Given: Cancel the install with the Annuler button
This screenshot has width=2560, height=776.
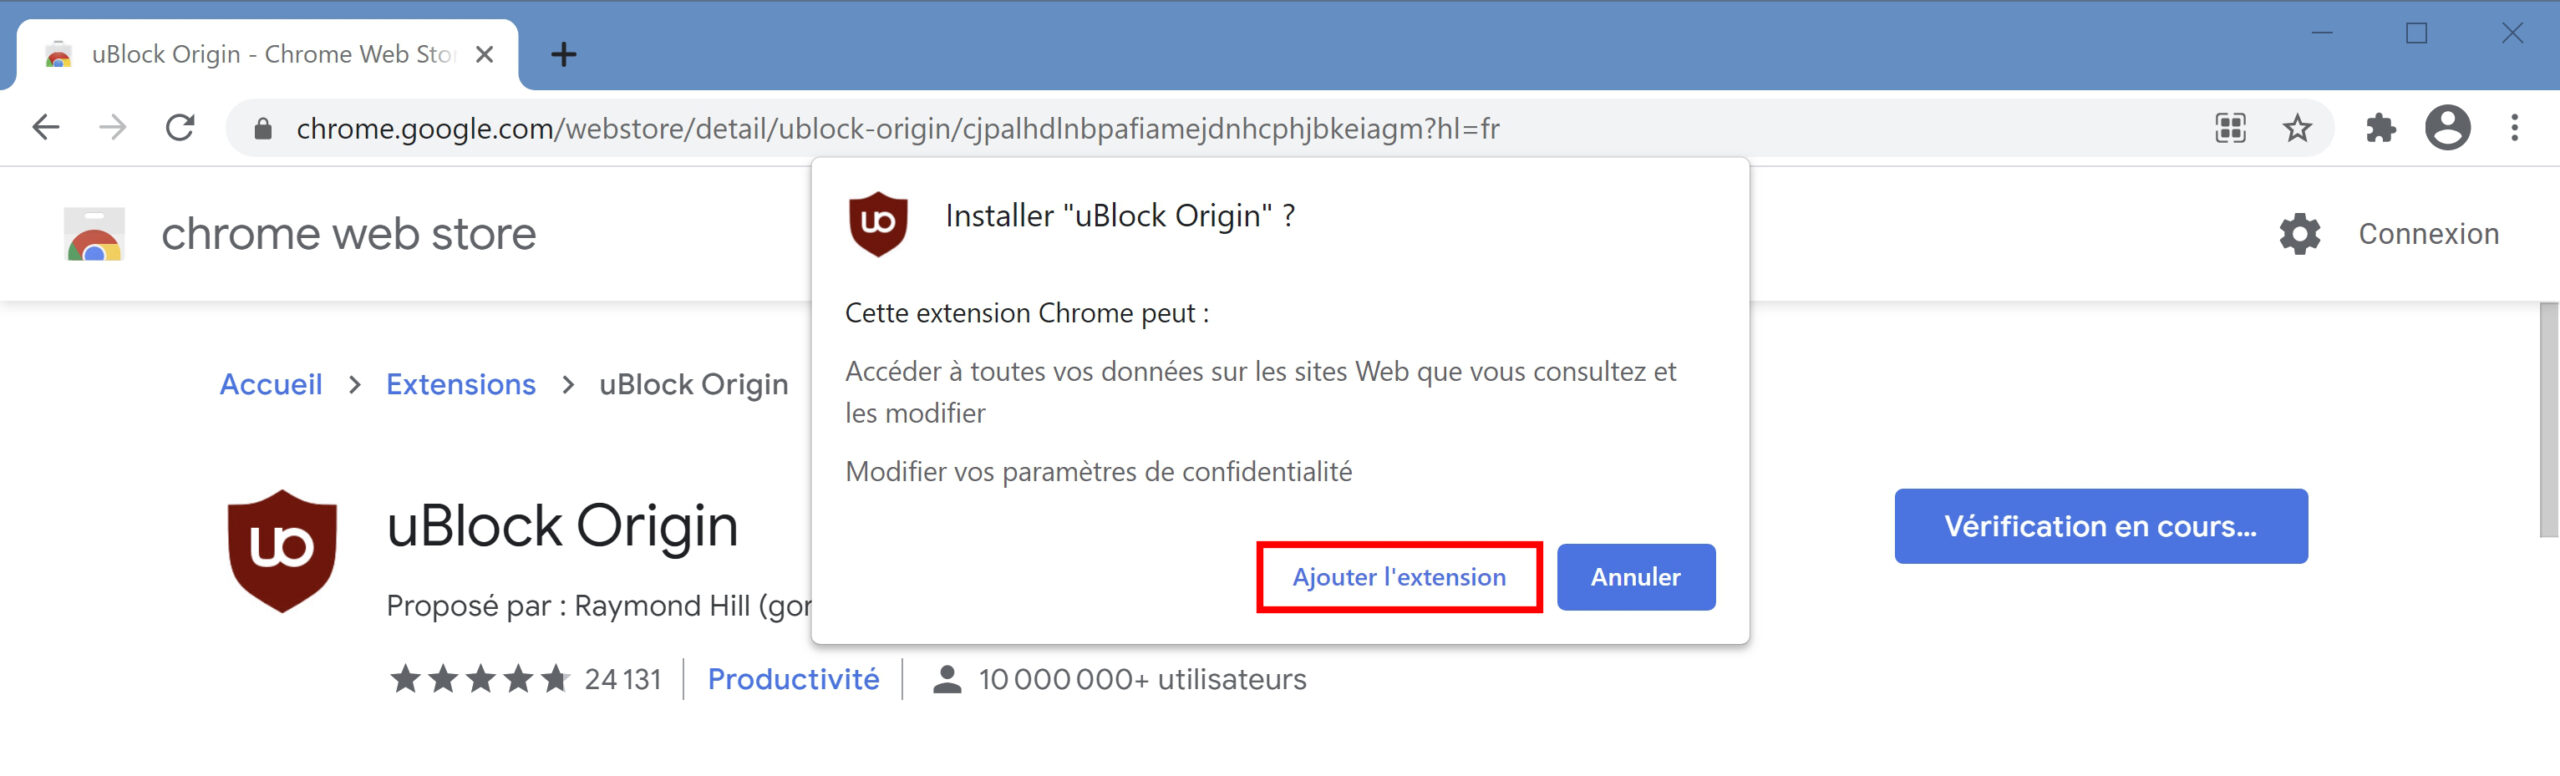Looking at the screenshot, I should 1636,577.
